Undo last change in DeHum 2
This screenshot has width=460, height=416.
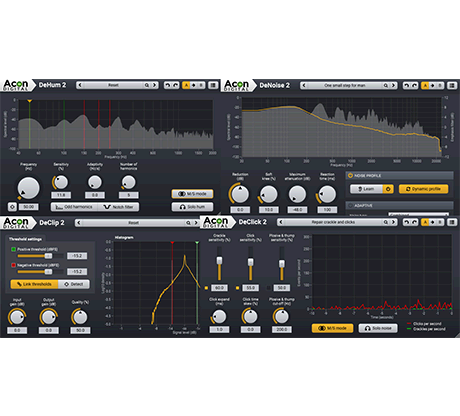tap(168, 85)
